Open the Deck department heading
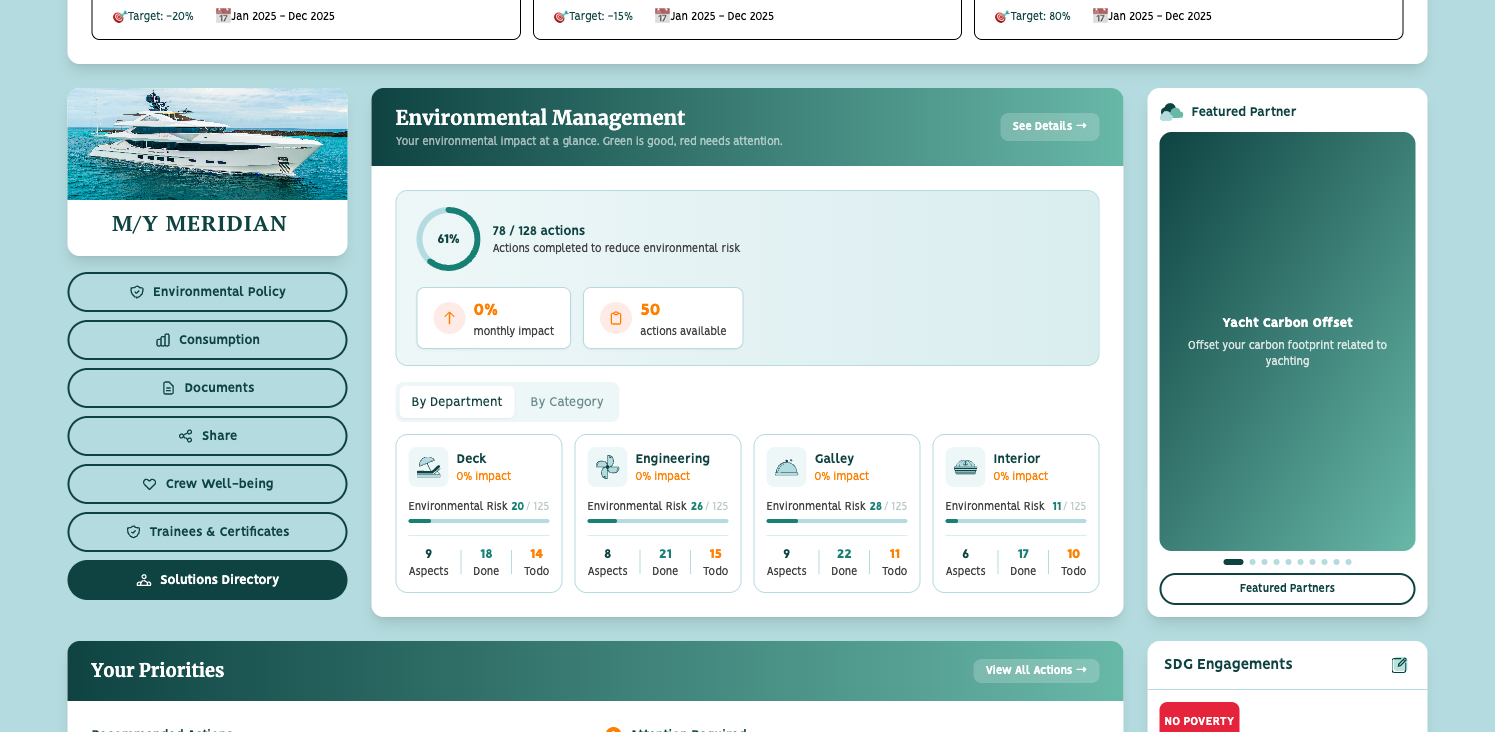 (x=471, y=459)
